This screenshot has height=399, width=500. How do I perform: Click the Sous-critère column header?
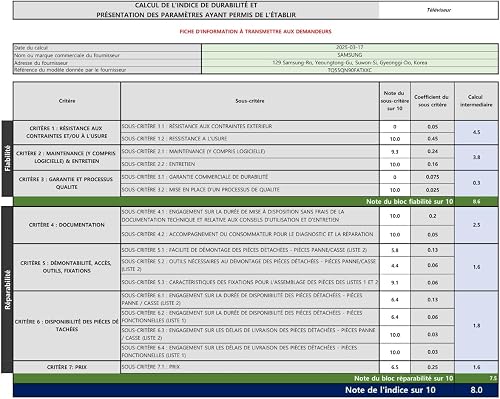(x=250, y=101)
